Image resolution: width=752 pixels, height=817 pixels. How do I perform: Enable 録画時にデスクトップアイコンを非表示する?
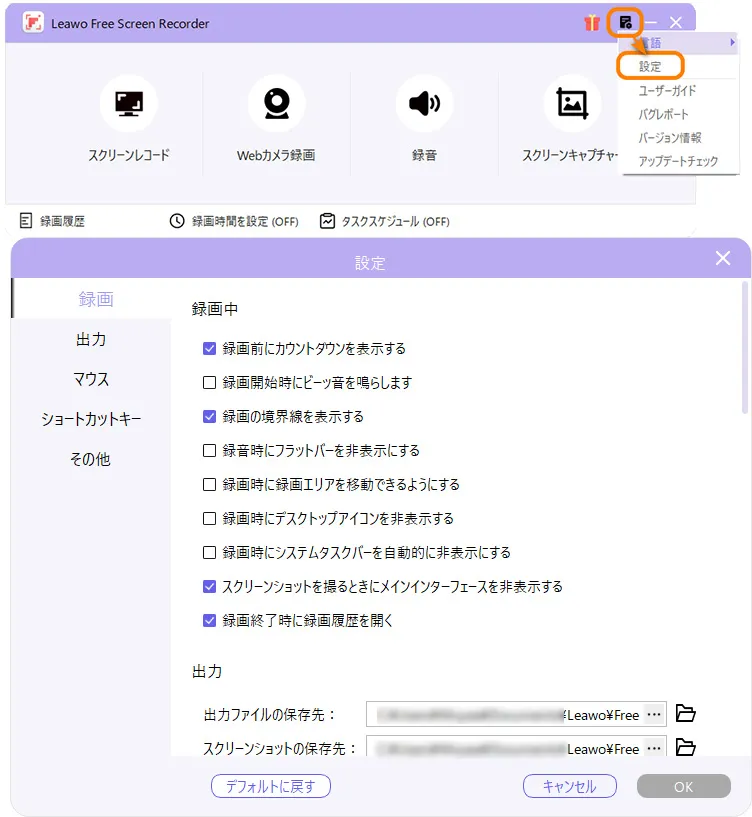point(209,518)
